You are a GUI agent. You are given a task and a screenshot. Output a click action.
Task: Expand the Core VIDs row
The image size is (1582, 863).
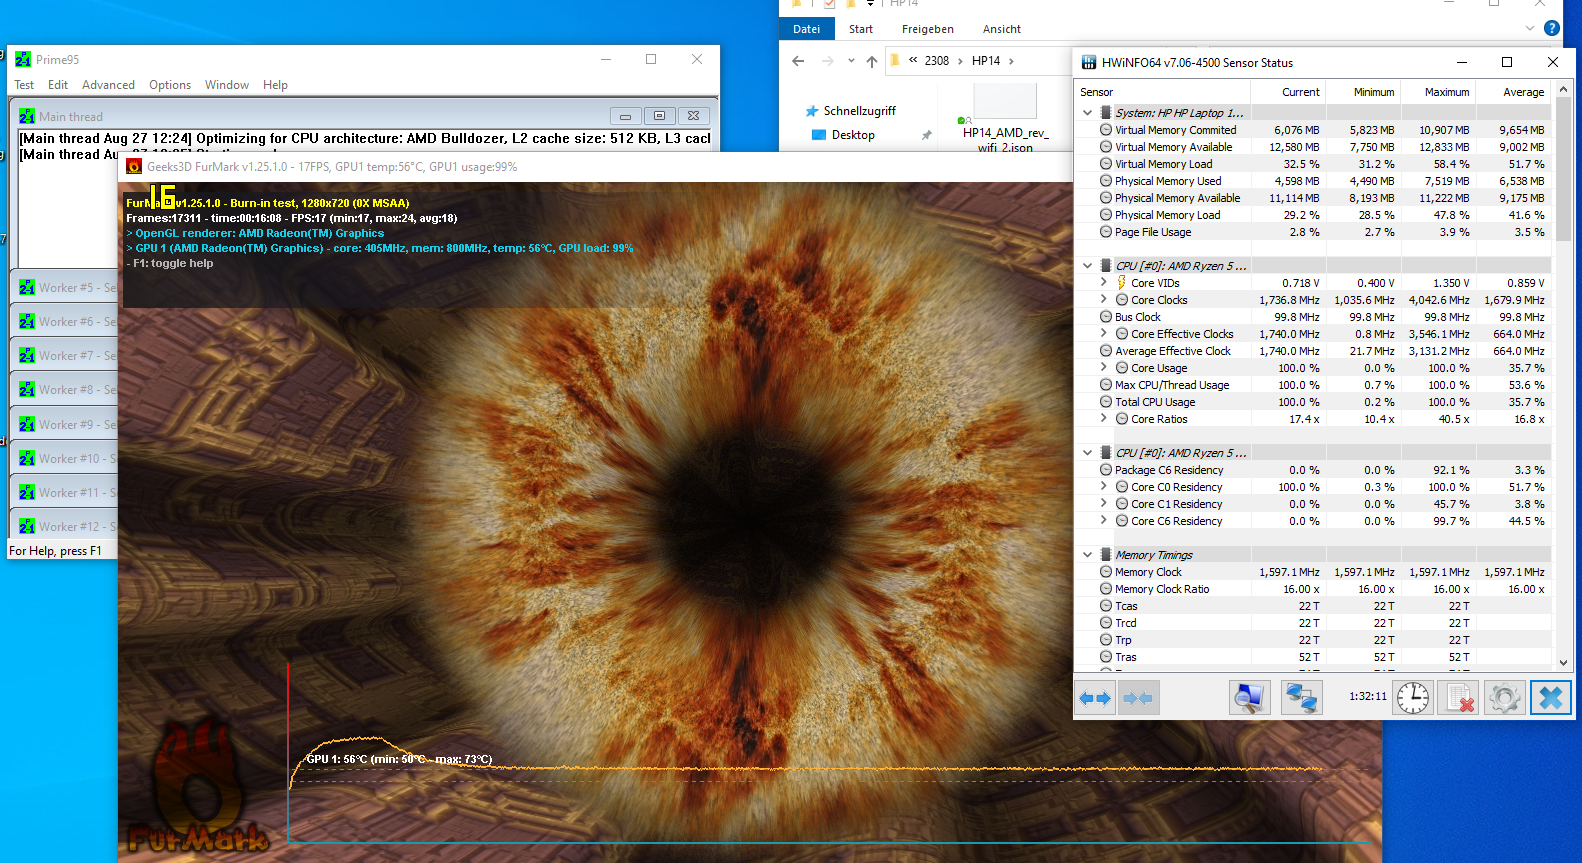[1104, 283]
